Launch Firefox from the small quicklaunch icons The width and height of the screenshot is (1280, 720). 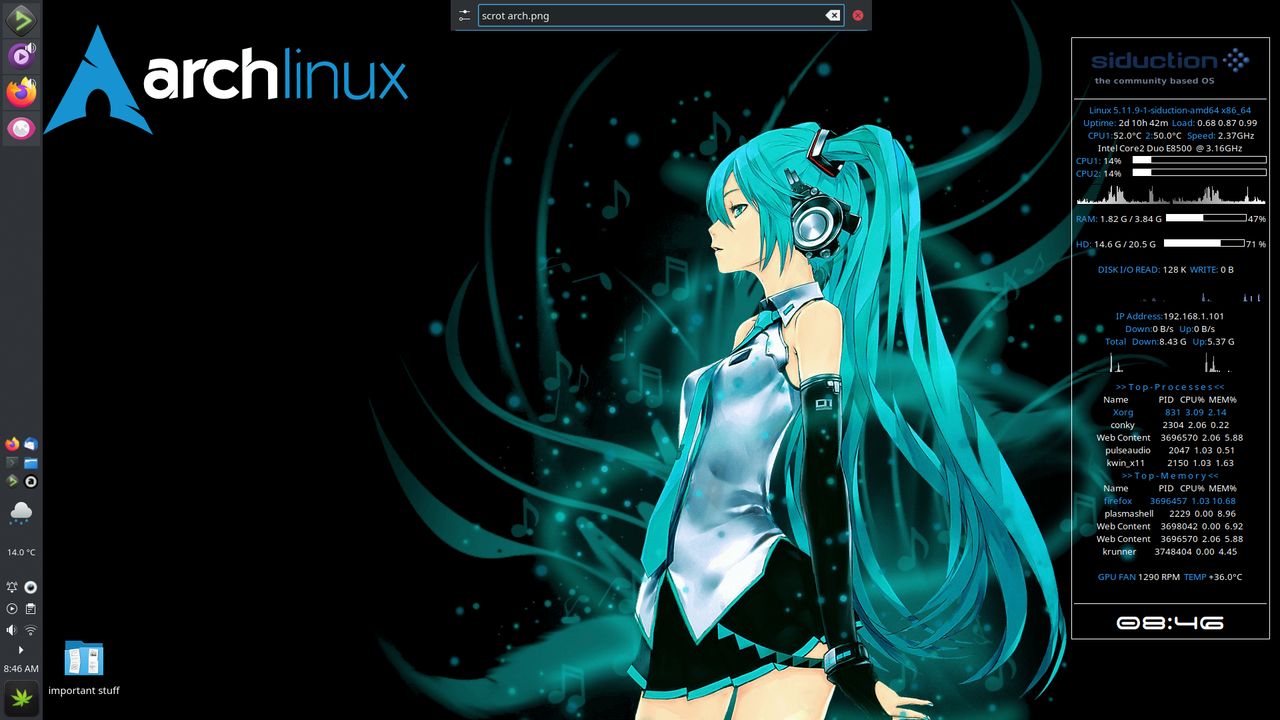click(x=12, y=444)
